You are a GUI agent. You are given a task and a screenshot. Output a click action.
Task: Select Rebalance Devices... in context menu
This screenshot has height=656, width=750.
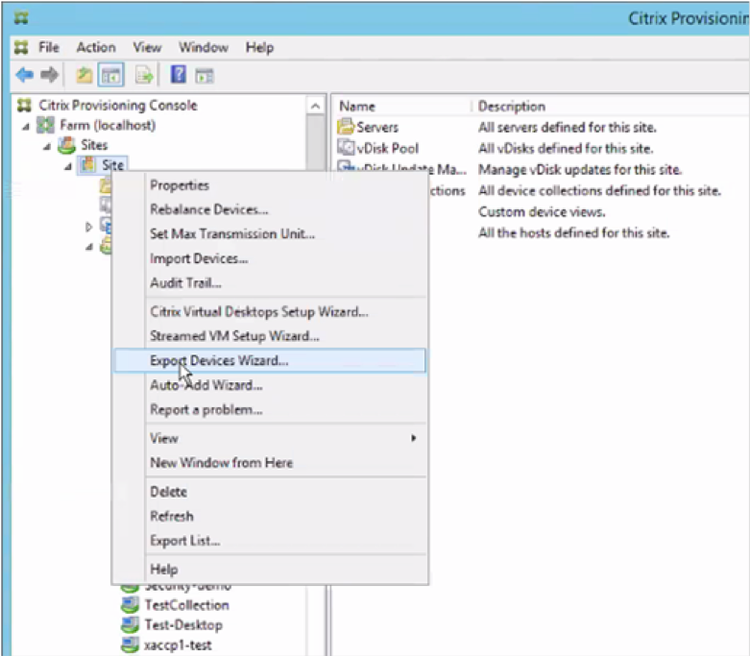270,210
